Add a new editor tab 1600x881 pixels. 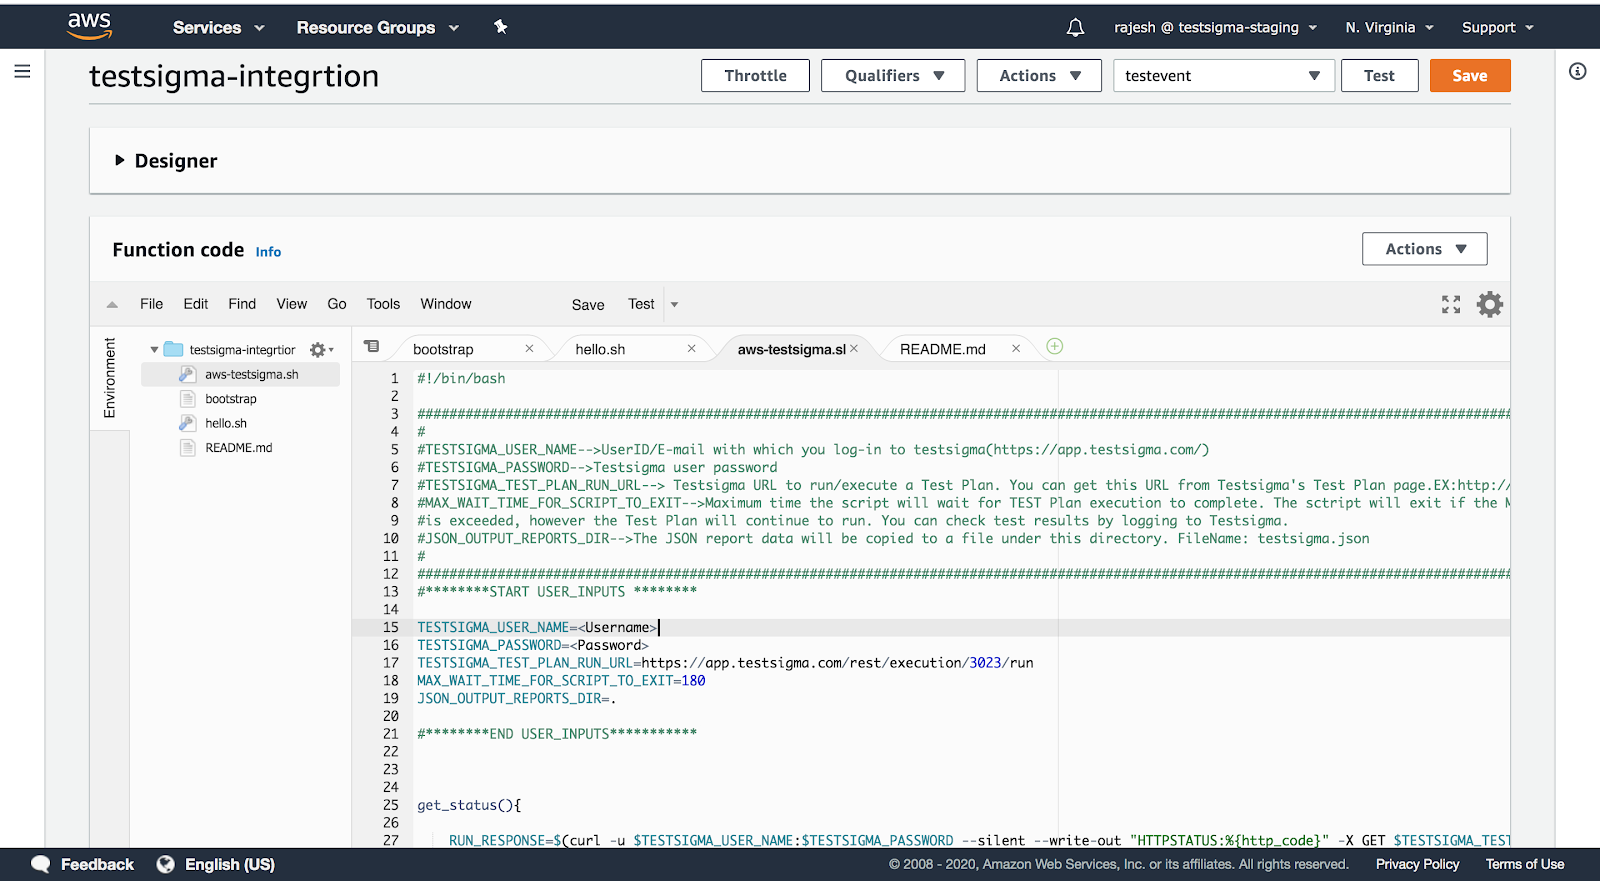coord(1055,346)
